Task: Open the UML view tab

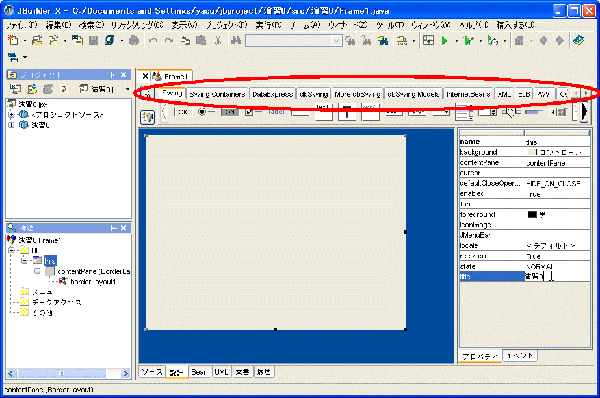Action: click(x=221, y=372)
